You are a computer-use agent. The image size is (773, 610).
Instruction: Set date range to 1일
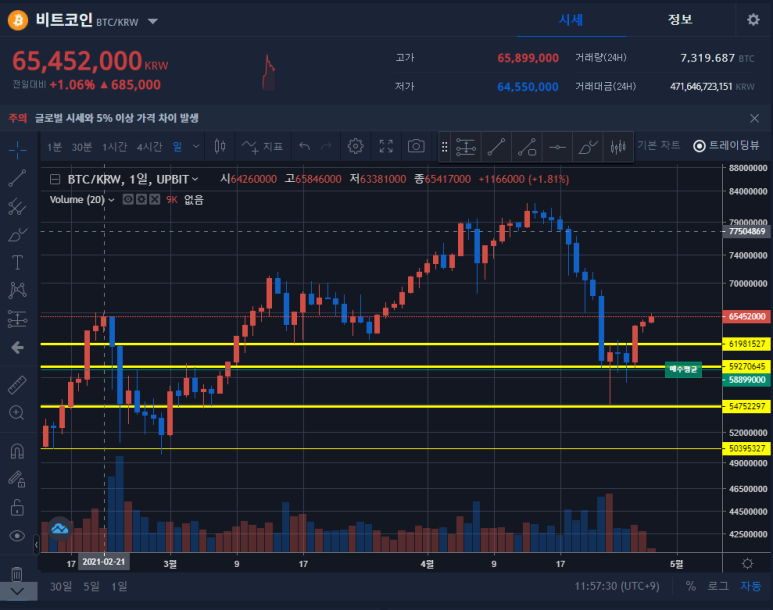[x=119, y=586]
